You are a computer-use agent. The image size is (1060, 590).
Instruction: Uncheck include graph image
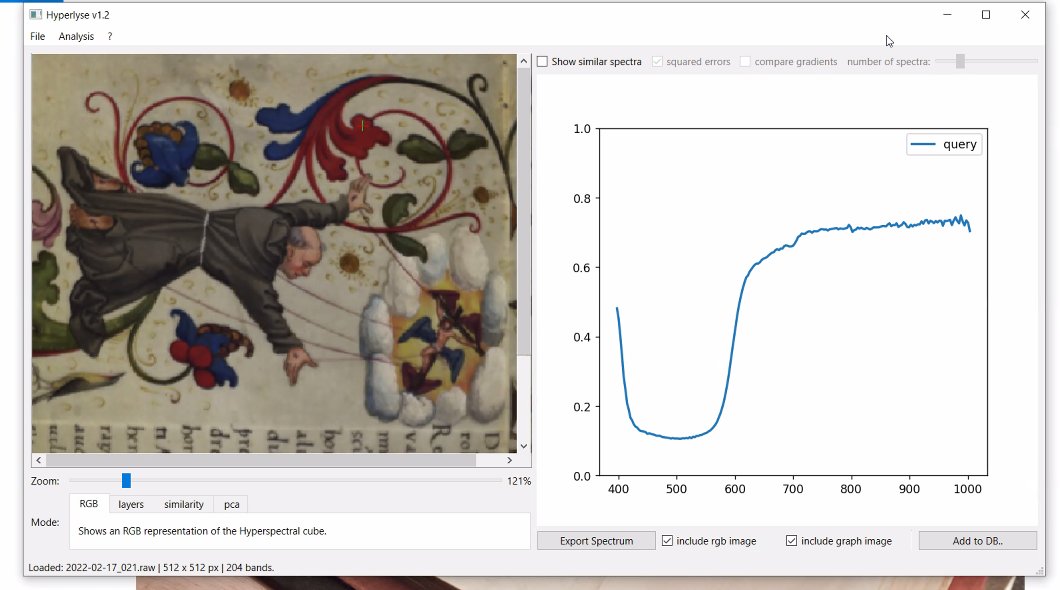coord(792,541)
